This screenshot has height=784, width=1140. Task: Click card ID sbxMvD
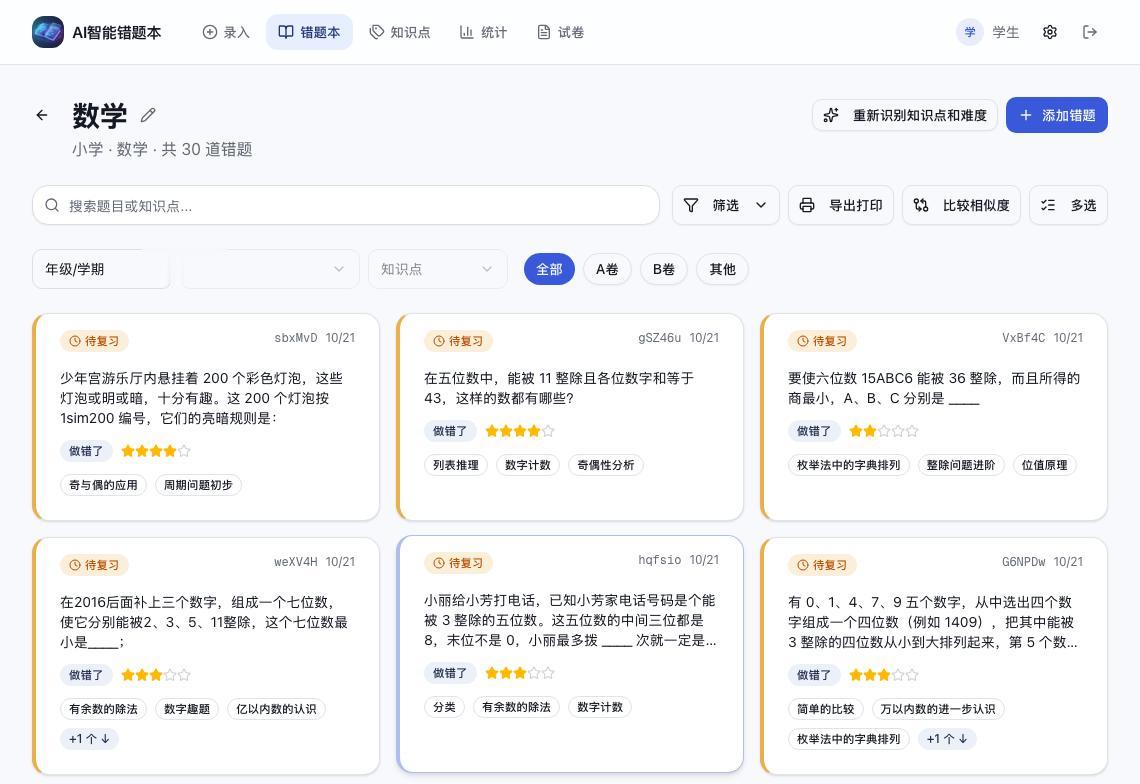296,337
